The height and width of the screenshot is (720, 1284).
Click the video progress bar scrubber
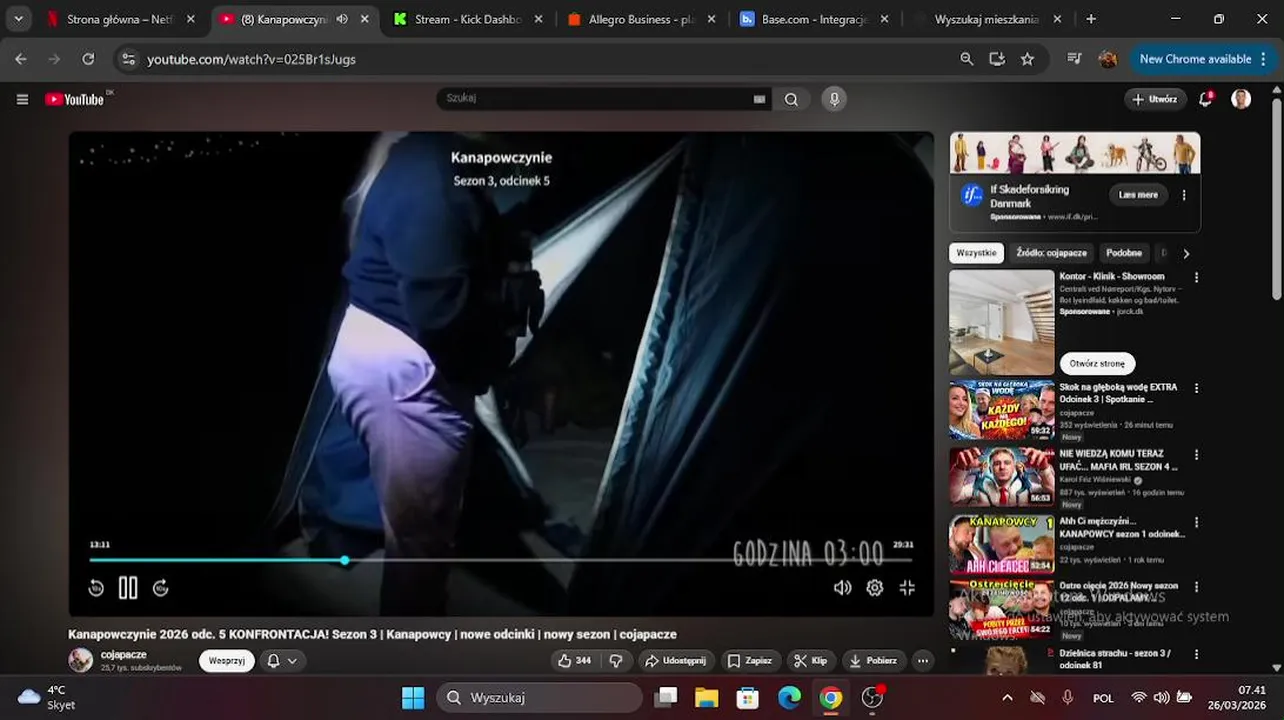[345, 560]
